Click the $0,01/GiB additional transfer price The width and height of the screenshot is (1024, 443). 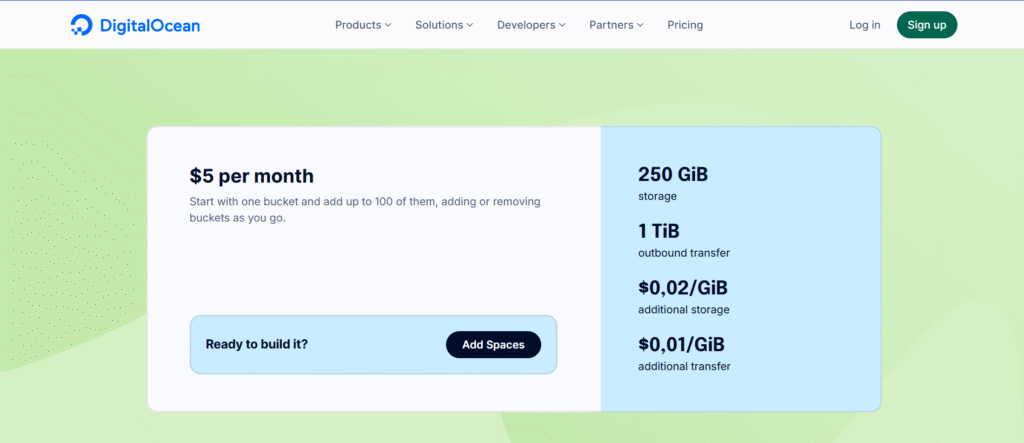point(681,345)
